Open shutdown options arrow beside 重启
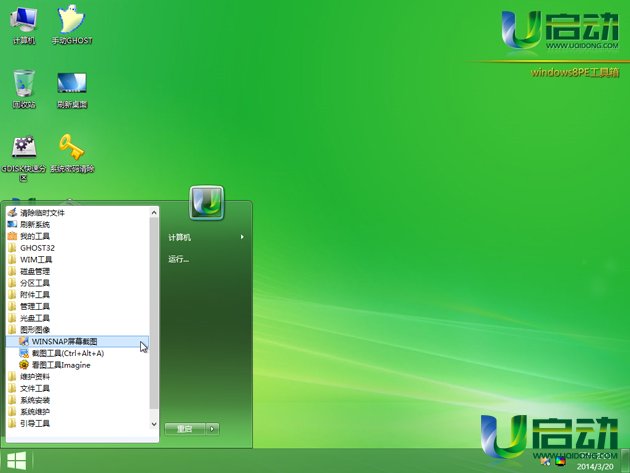 [212, 428]
